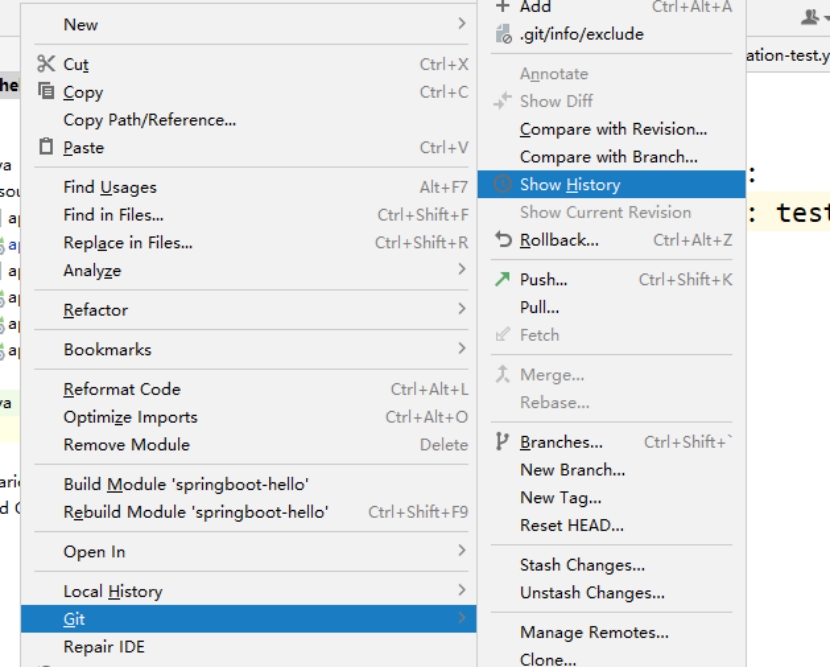Viewport: 831px width, 667px height.
Task: Choose Manage Remotes entry
Action: pyautogui.click(x=594, y=632)
